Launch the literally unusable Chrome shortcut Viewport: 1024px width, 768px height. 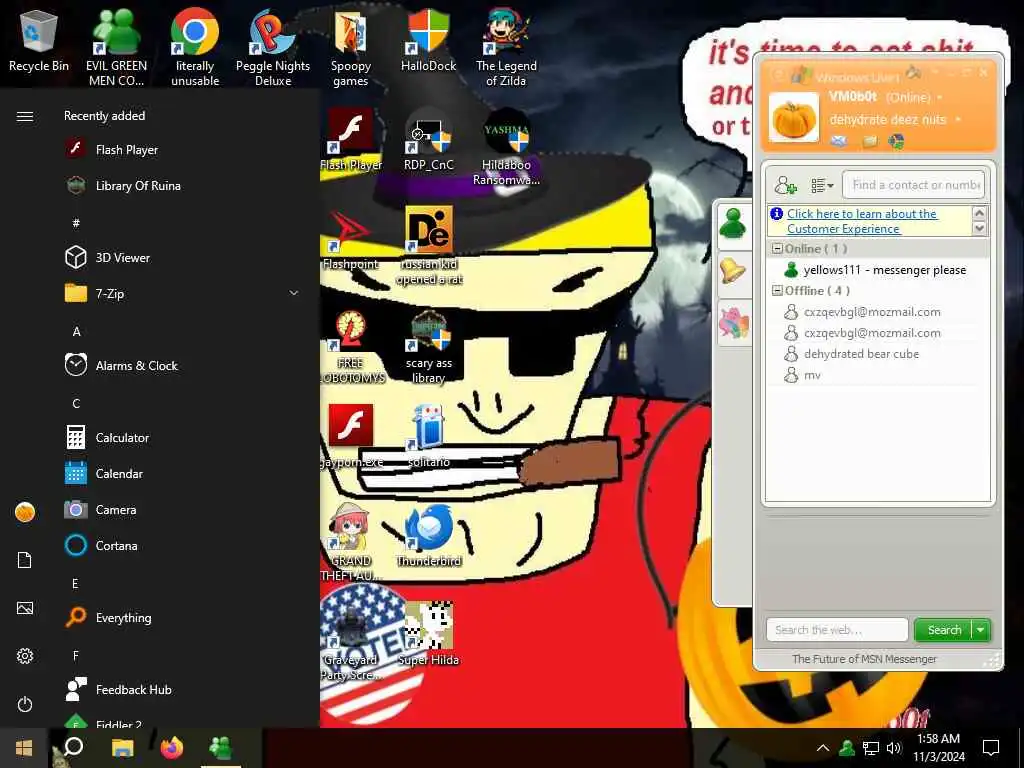tap(195, 47)
